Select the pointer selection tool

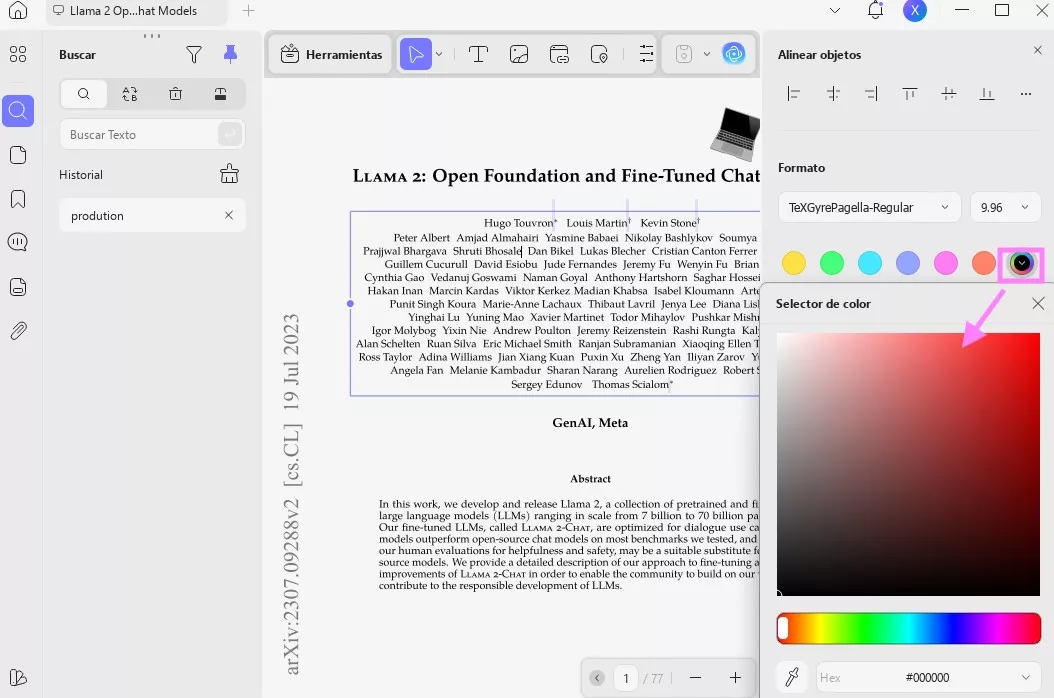[x=415, y=54]
